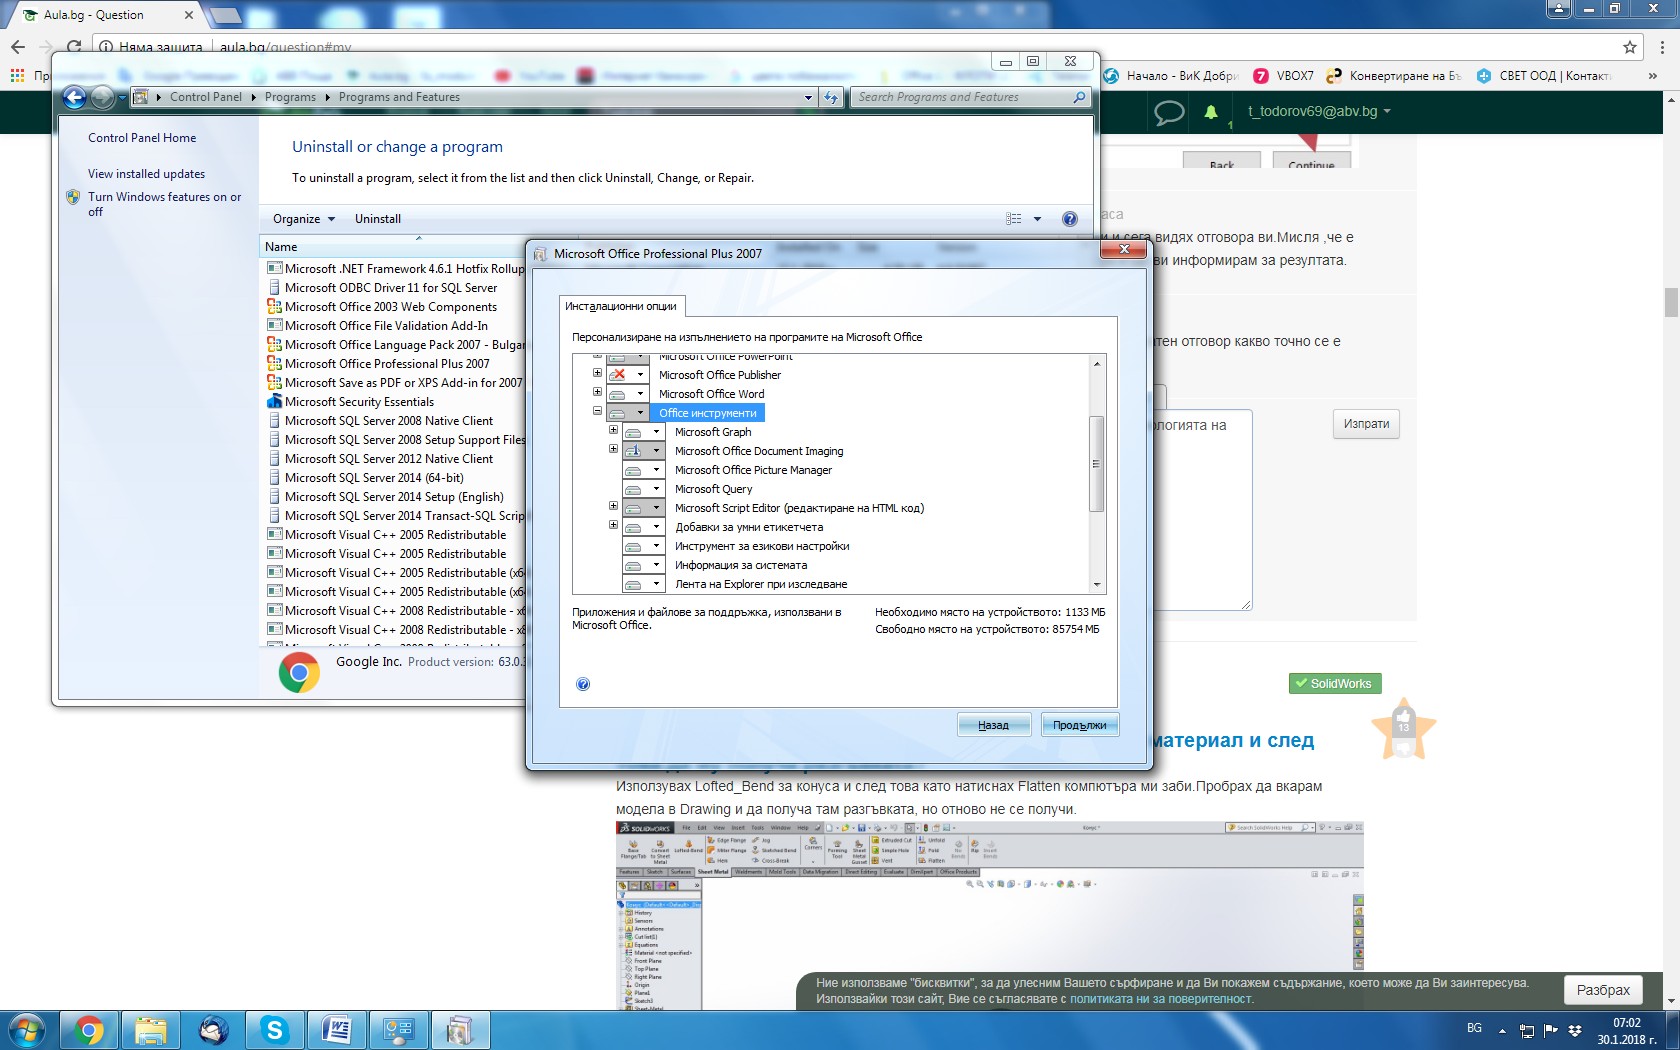Click the Forward arrow in Control Panel window

[x=102, y=97]
